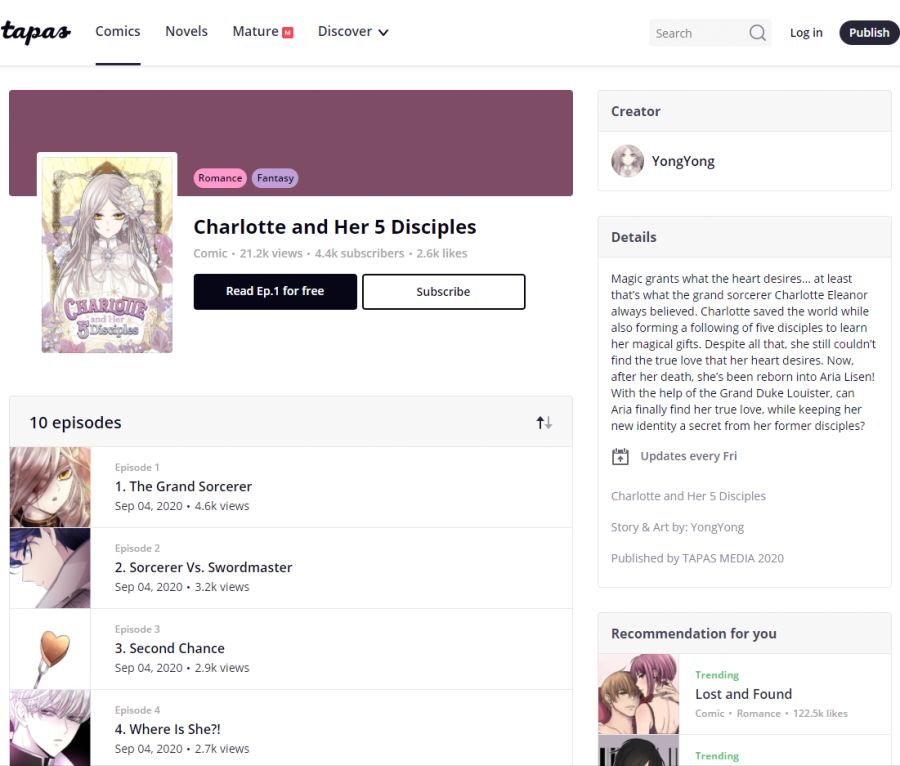
Task: Click the '10 episodes' heading
Action: 75,423
